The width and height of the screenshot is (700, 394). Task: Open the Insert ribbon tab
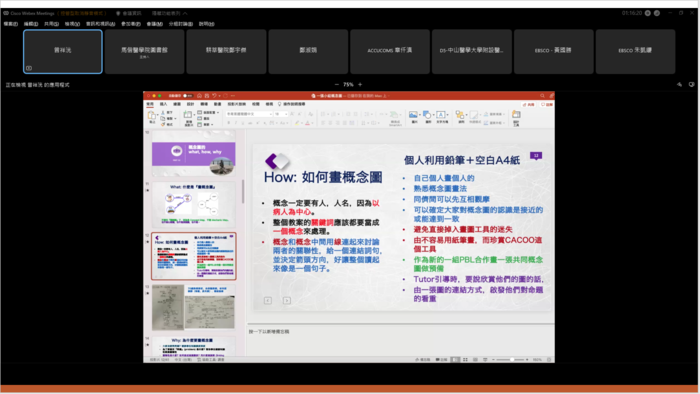163,104
